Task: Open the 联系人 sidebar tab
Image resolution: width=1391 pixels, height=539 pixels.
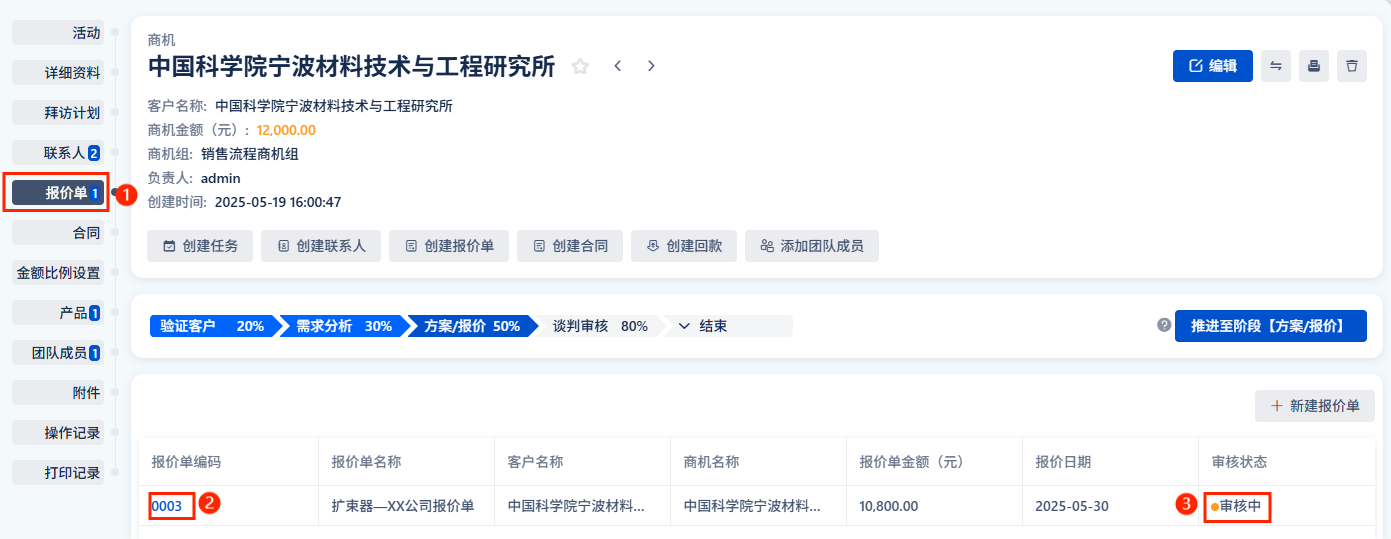Action: pyautogui.click(x=58, y=152)
